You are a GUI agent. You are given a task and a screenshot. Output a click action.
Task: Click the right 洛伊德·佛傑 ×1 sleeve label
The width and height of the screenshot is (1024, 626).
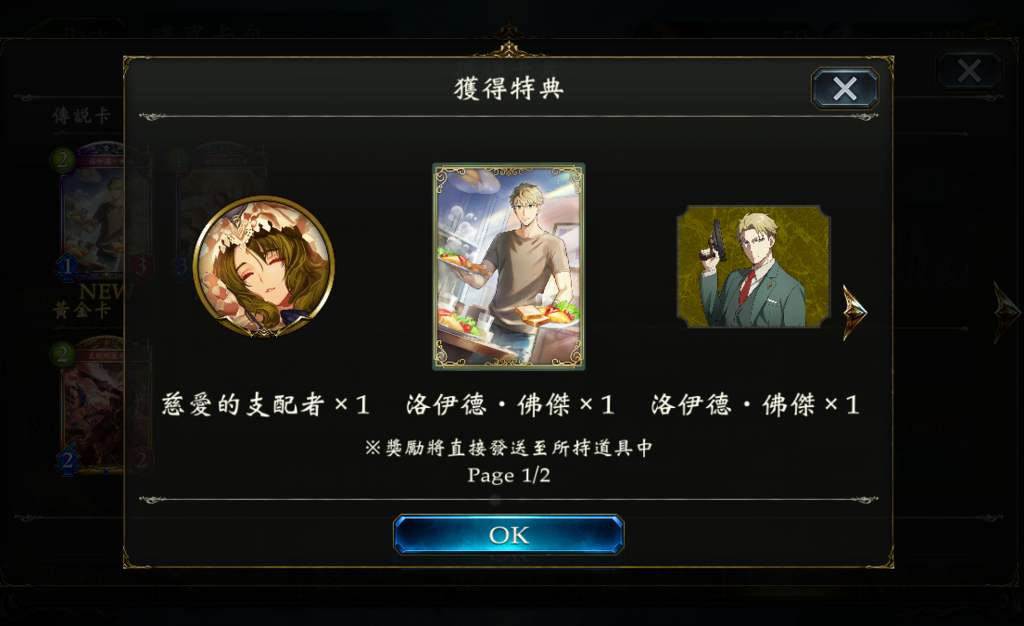(755, 405)
